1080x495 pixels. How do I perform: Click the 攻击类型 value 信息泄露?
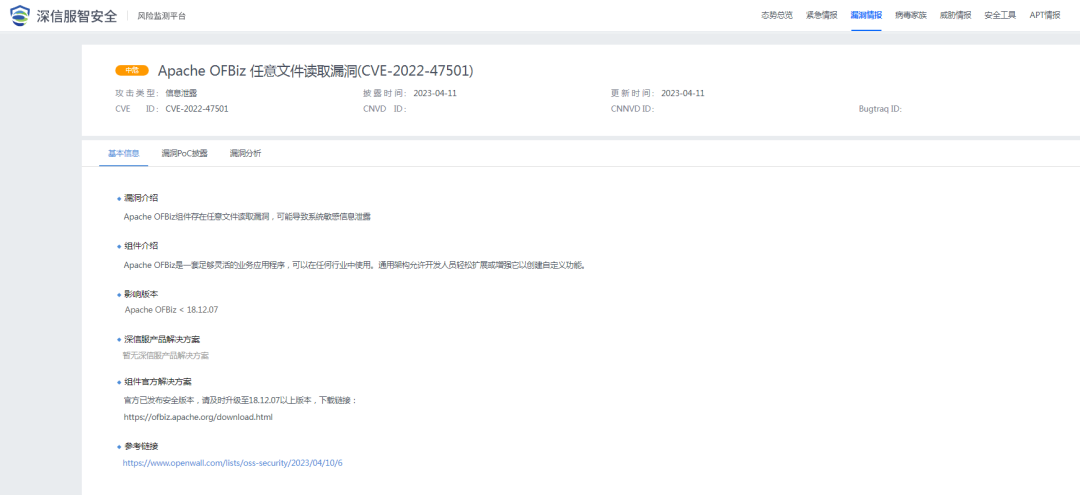[x=181, y=94]
